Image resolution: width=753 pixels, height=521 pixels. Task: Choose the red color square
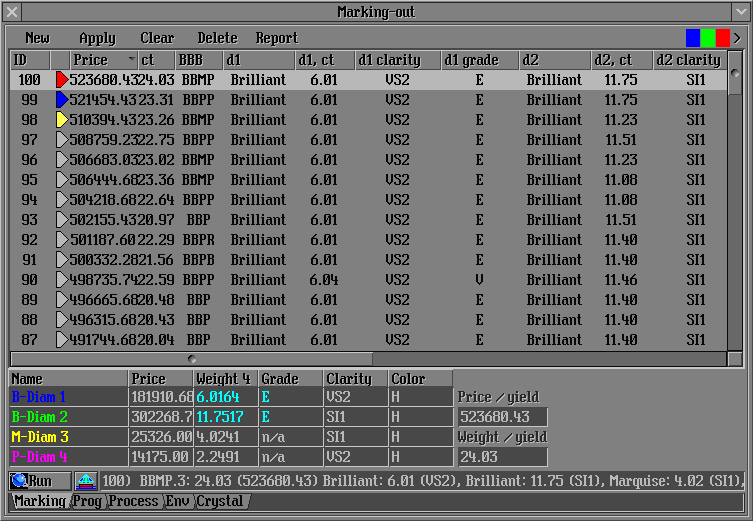tap(722, 38)
